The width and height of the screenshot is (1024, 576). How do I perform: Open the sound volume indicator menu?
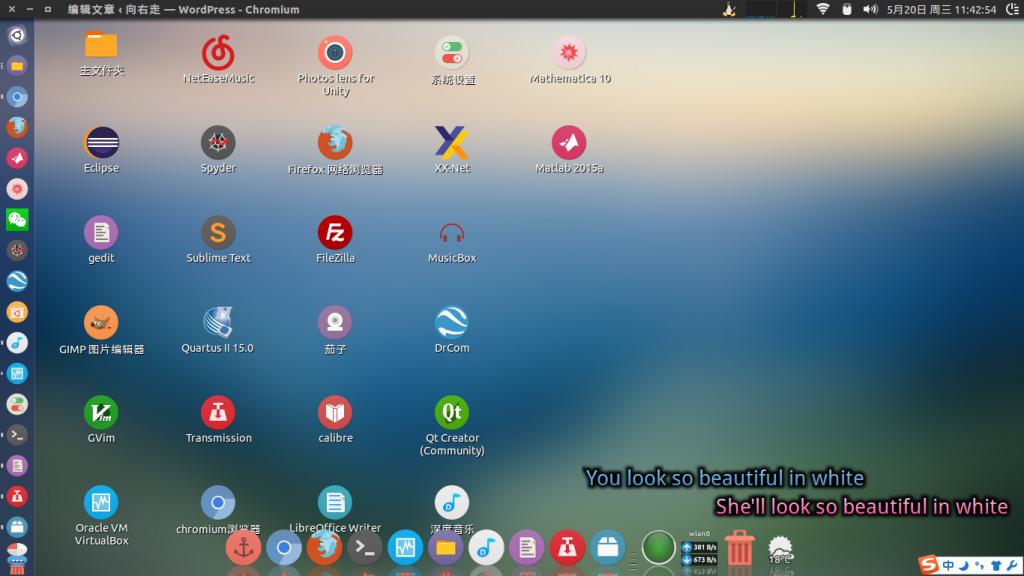(869, 9)
